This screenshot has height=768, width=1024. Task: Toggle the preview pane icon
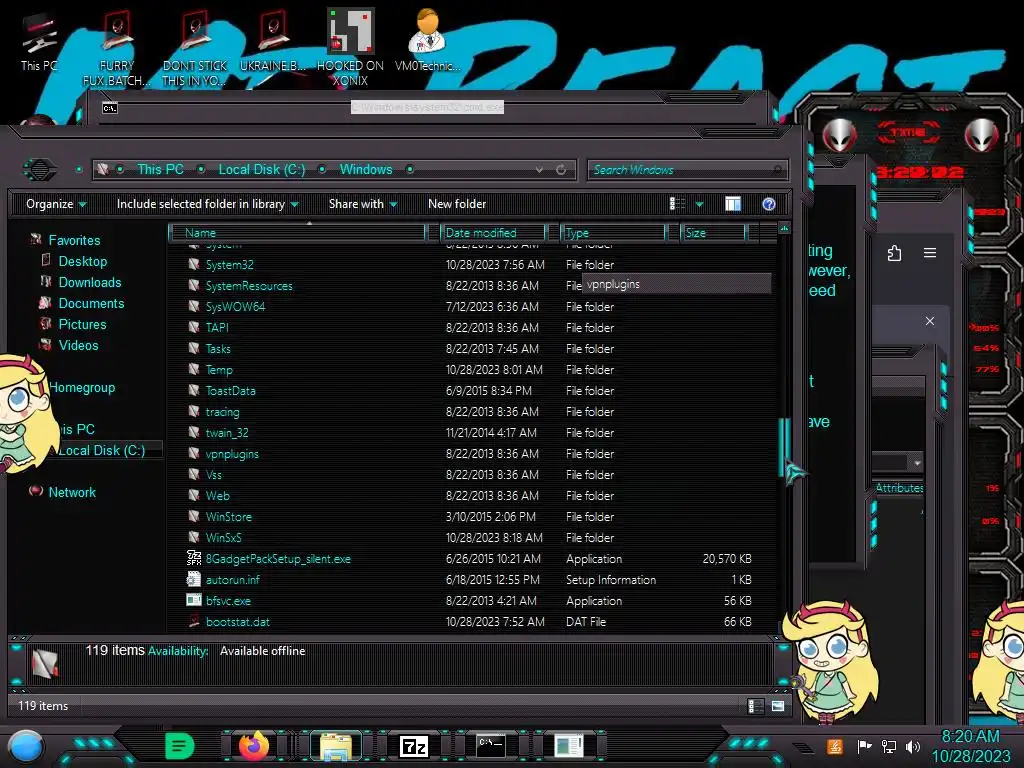(733, 204)
